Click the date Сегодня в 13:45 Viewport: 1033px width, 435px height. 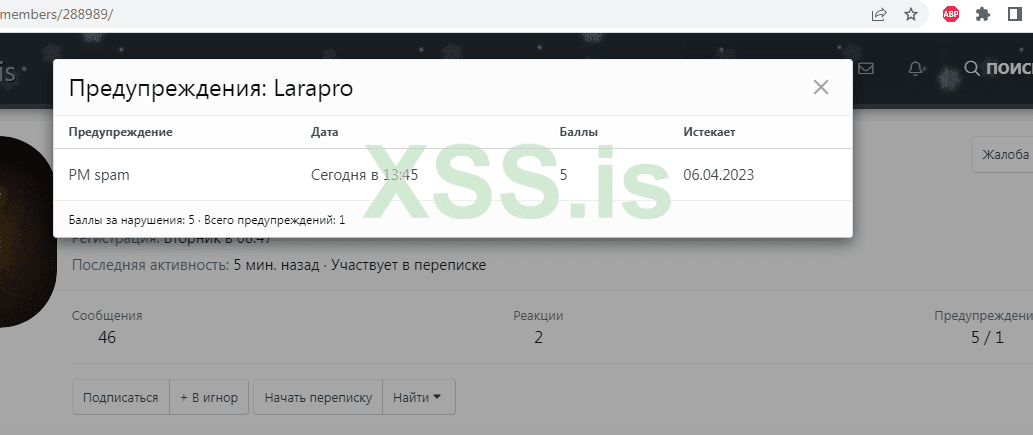pyautogui.click(x=364, y=175)
